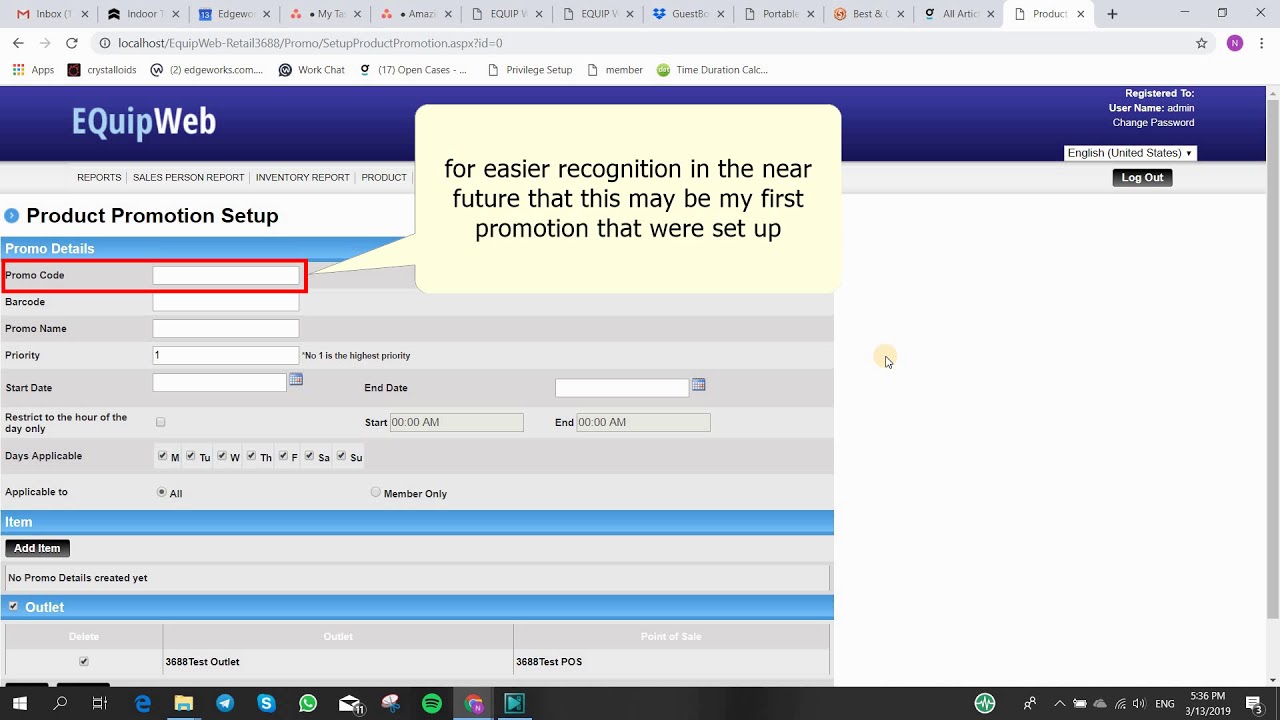Click the Add Item button

pyautogui.click(x=37, y=548)
